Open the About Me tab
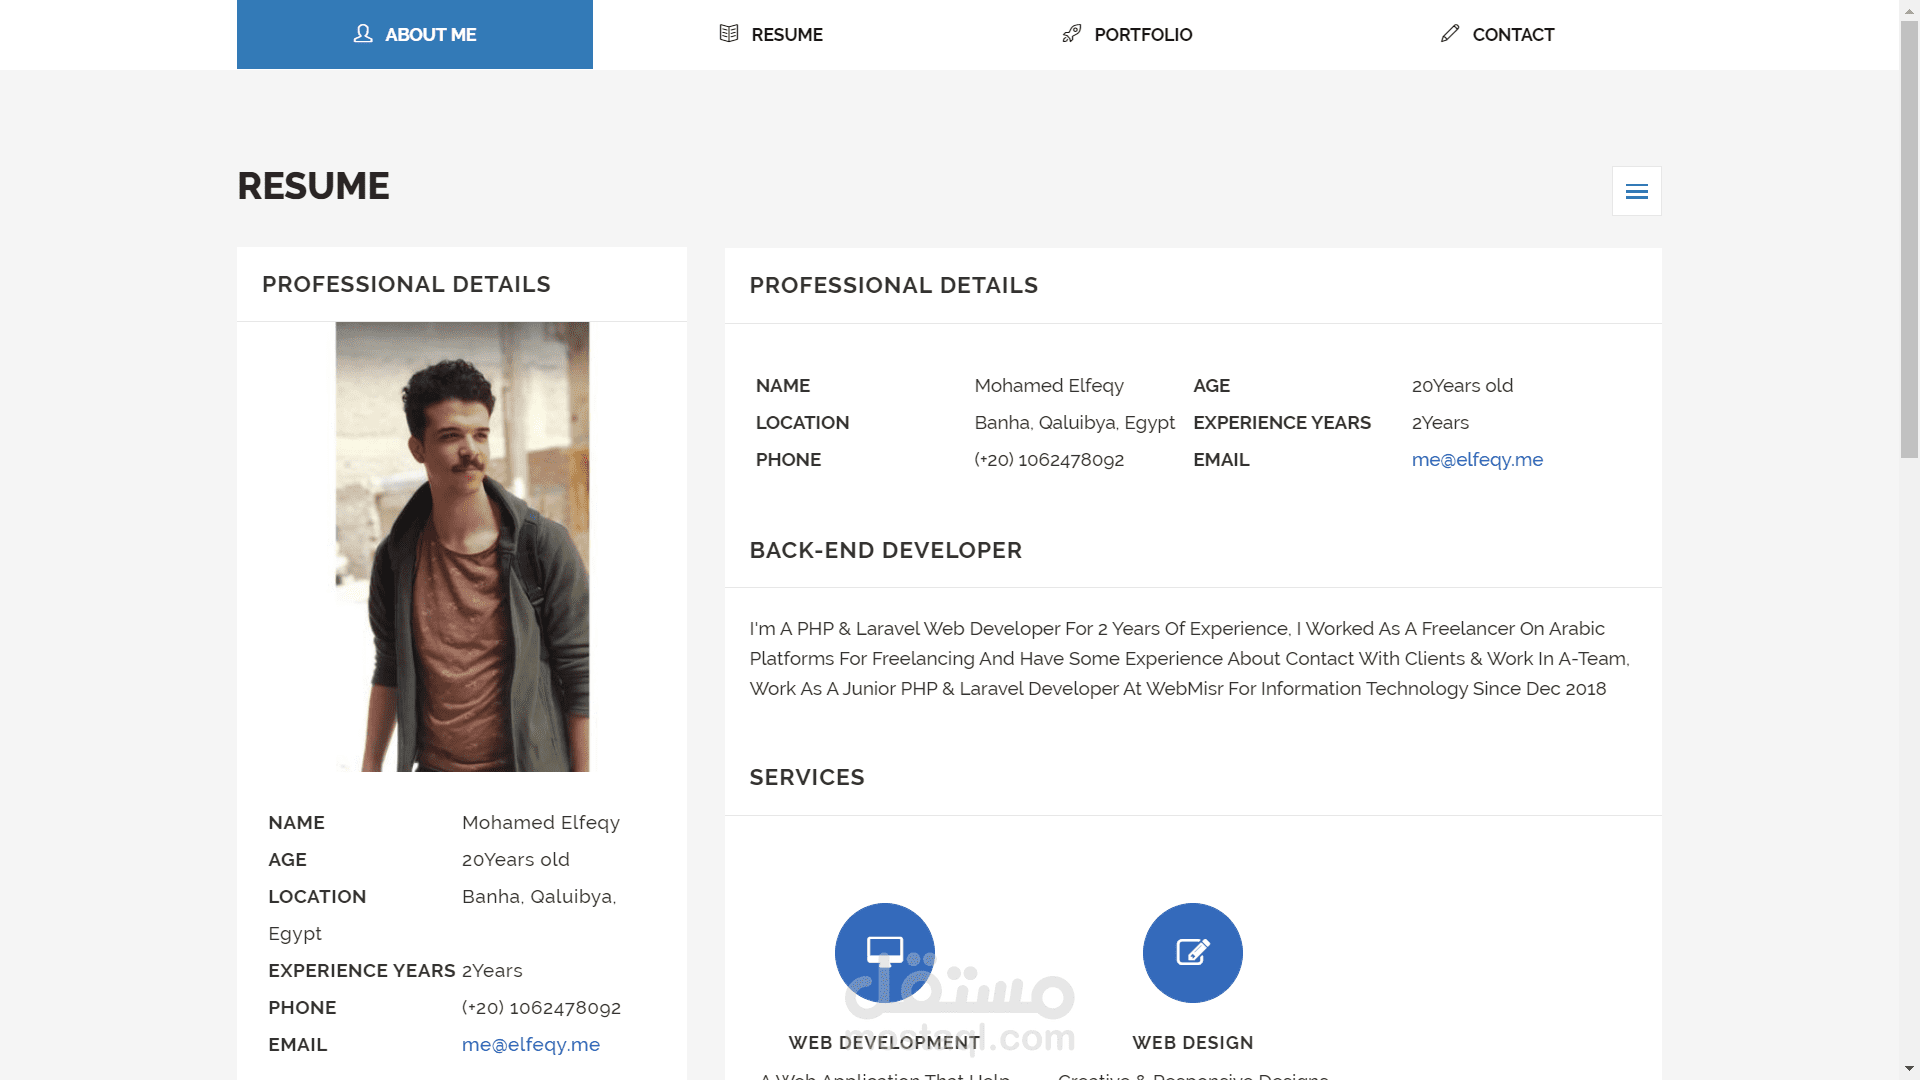1920x1080 pixels. (x=415, y=34)
